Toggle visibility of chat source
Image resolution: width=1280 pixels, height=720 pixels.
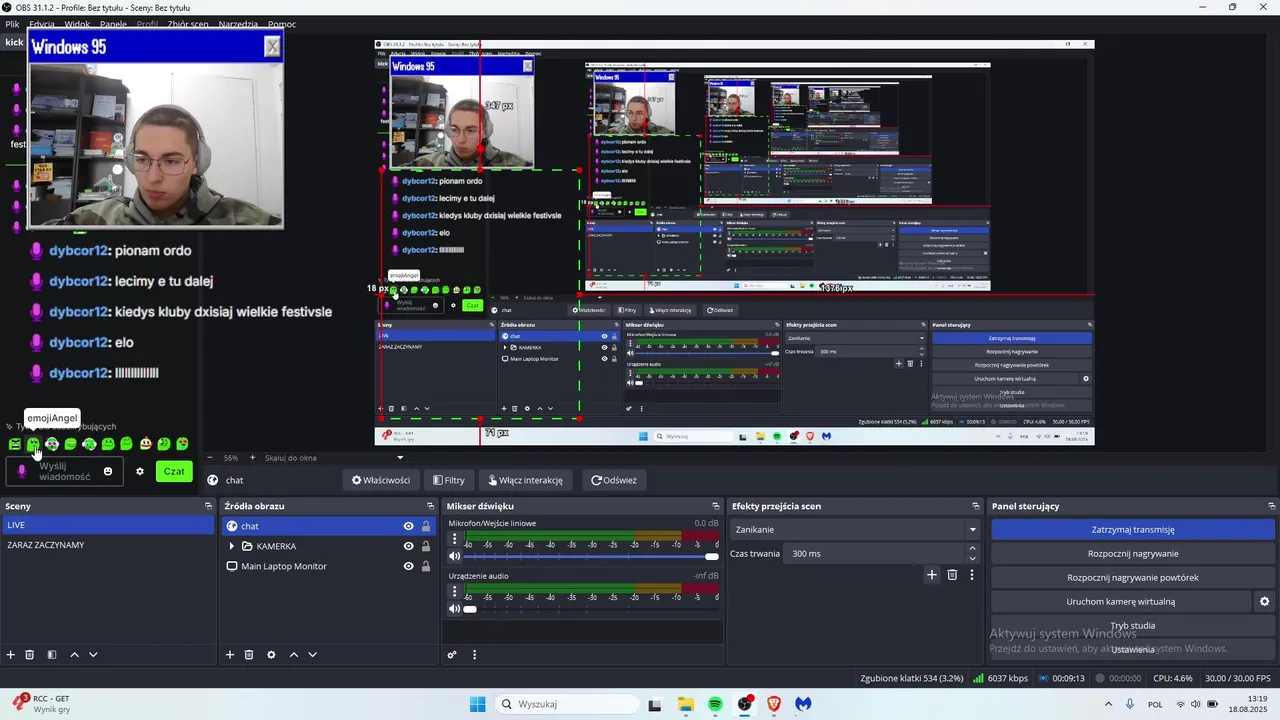(408, 526)
